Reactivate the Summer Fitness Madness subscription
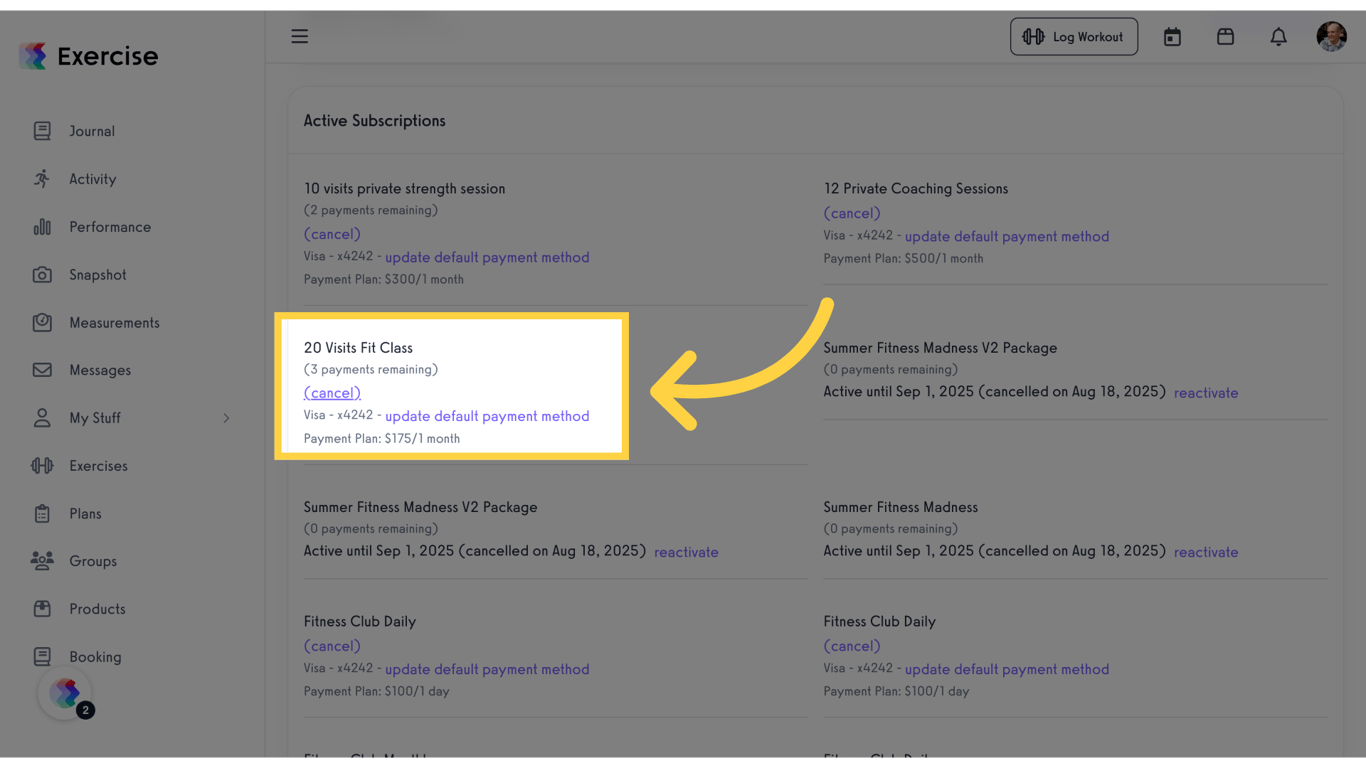Image resolution: width=1366 pixels, height=768 pixels. click(1206, 551)
